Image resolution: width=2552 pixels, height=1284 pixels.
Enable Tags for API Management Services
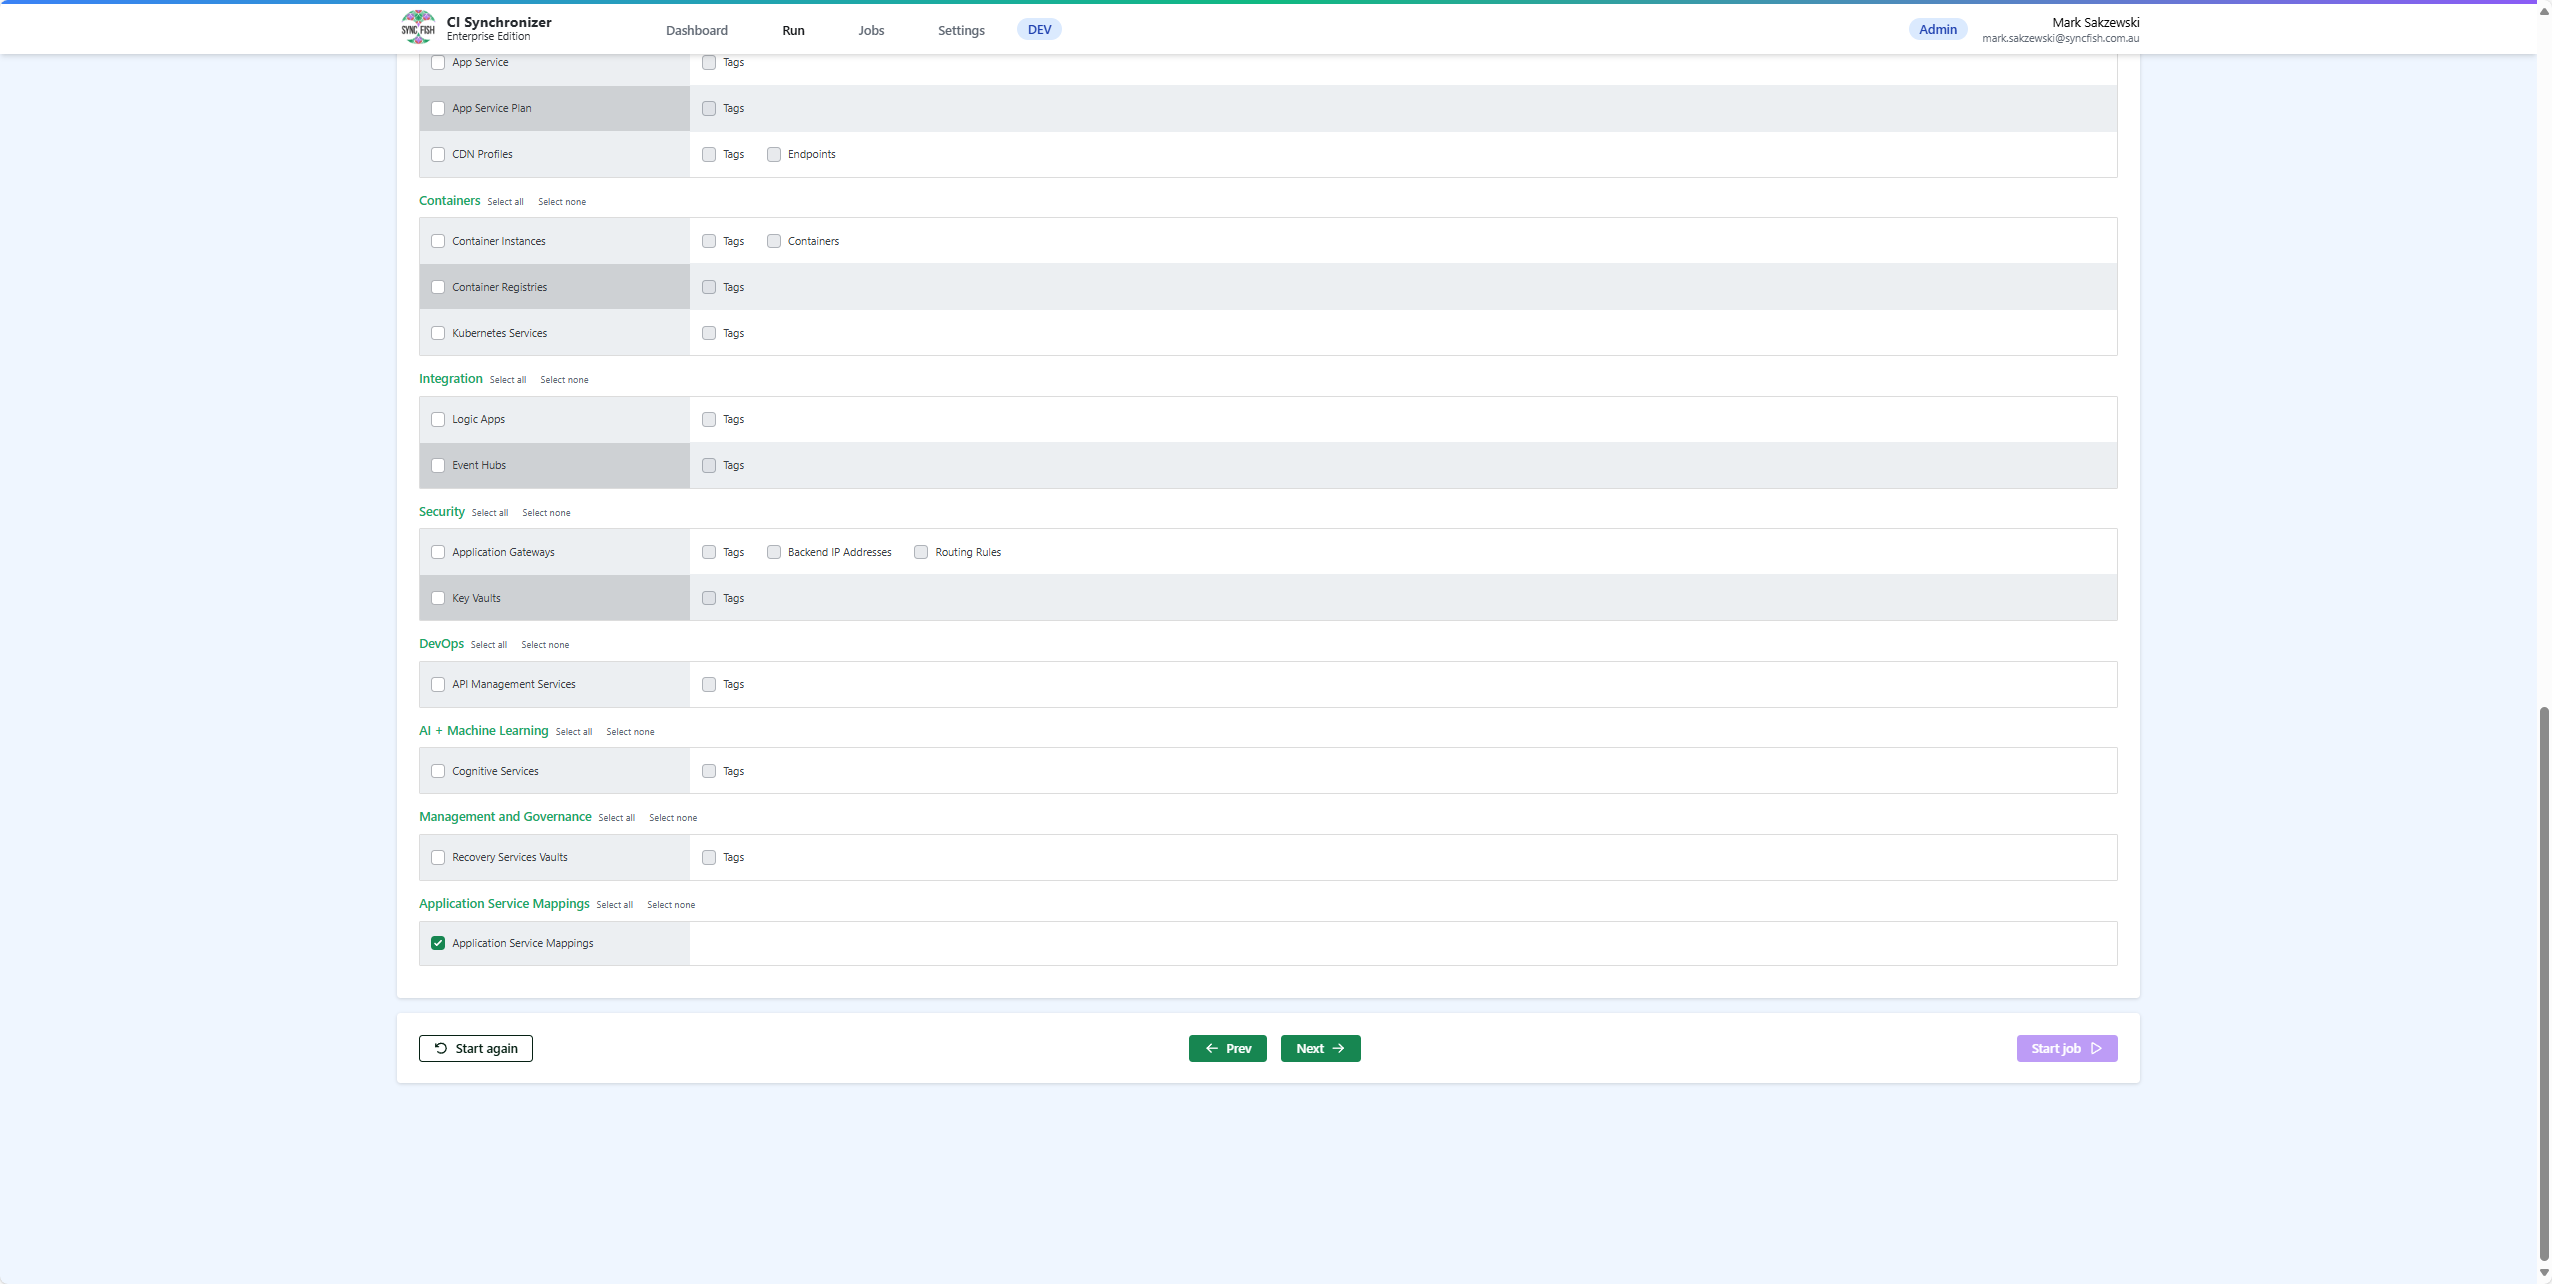709,685
